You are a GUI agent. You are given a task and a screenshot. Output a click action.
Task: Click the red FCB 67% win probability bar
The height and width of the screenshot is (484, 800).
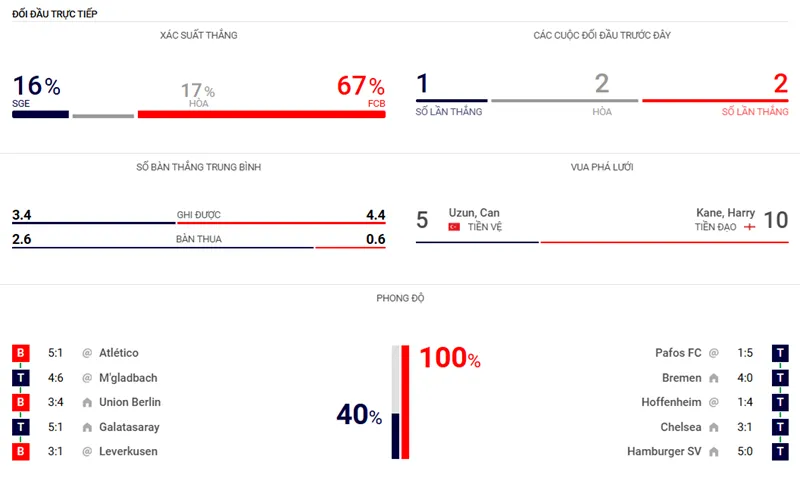(x=261, y=115)
